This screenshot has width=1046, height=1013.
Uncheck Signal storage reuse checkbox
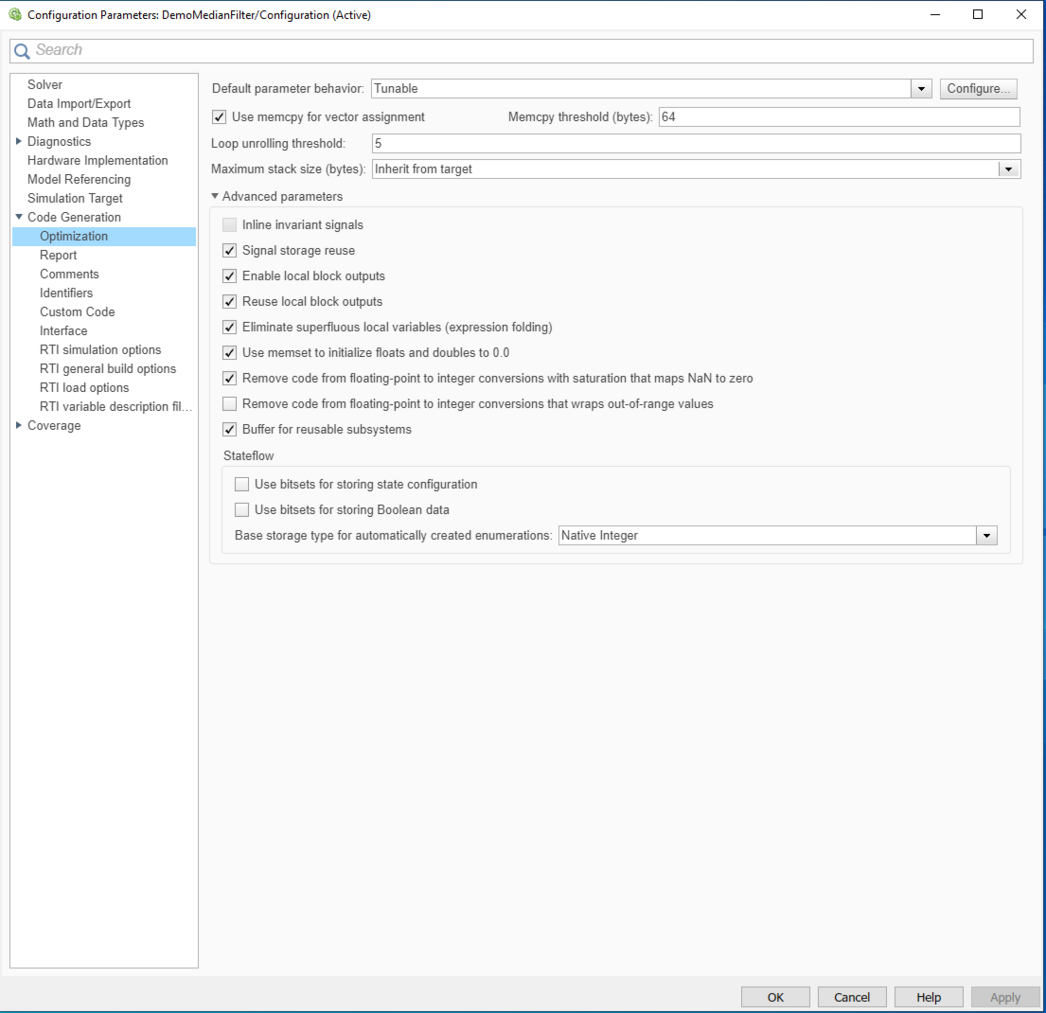230,251
